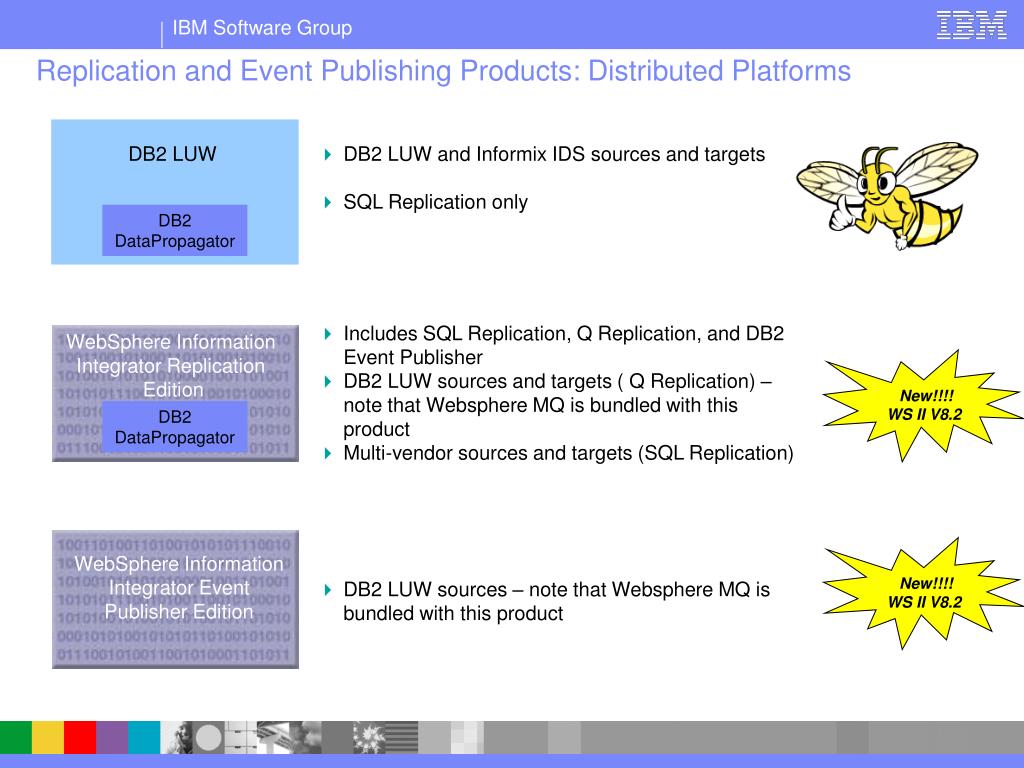The height and width of the screenshot is (768, 1024).
Task: Click the arrow bullet before 'Includes SQL Replication'
Action: coord(328,334)
